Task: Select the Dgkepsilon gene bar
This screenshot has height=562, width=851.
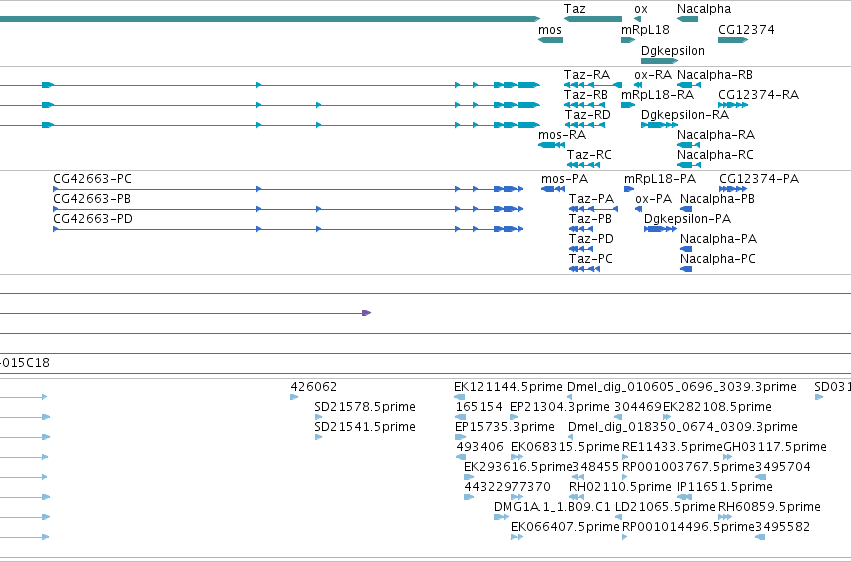Action: point(659,61)
